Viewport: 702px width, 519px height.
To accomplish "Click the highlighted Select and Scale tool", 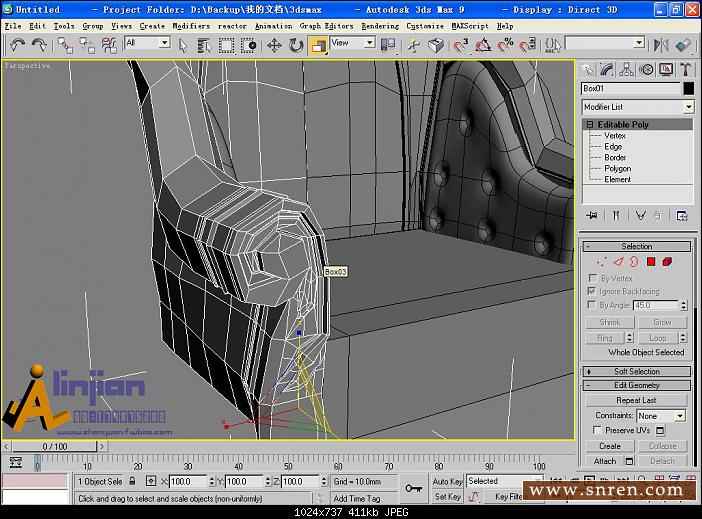I will point(318,45).
